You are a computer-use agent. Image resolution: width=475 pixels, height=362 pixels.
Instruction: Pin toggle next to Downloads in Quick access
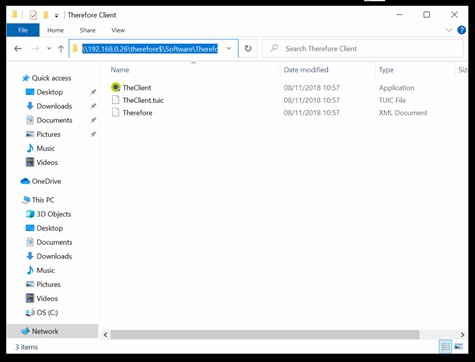pos(93,106)
